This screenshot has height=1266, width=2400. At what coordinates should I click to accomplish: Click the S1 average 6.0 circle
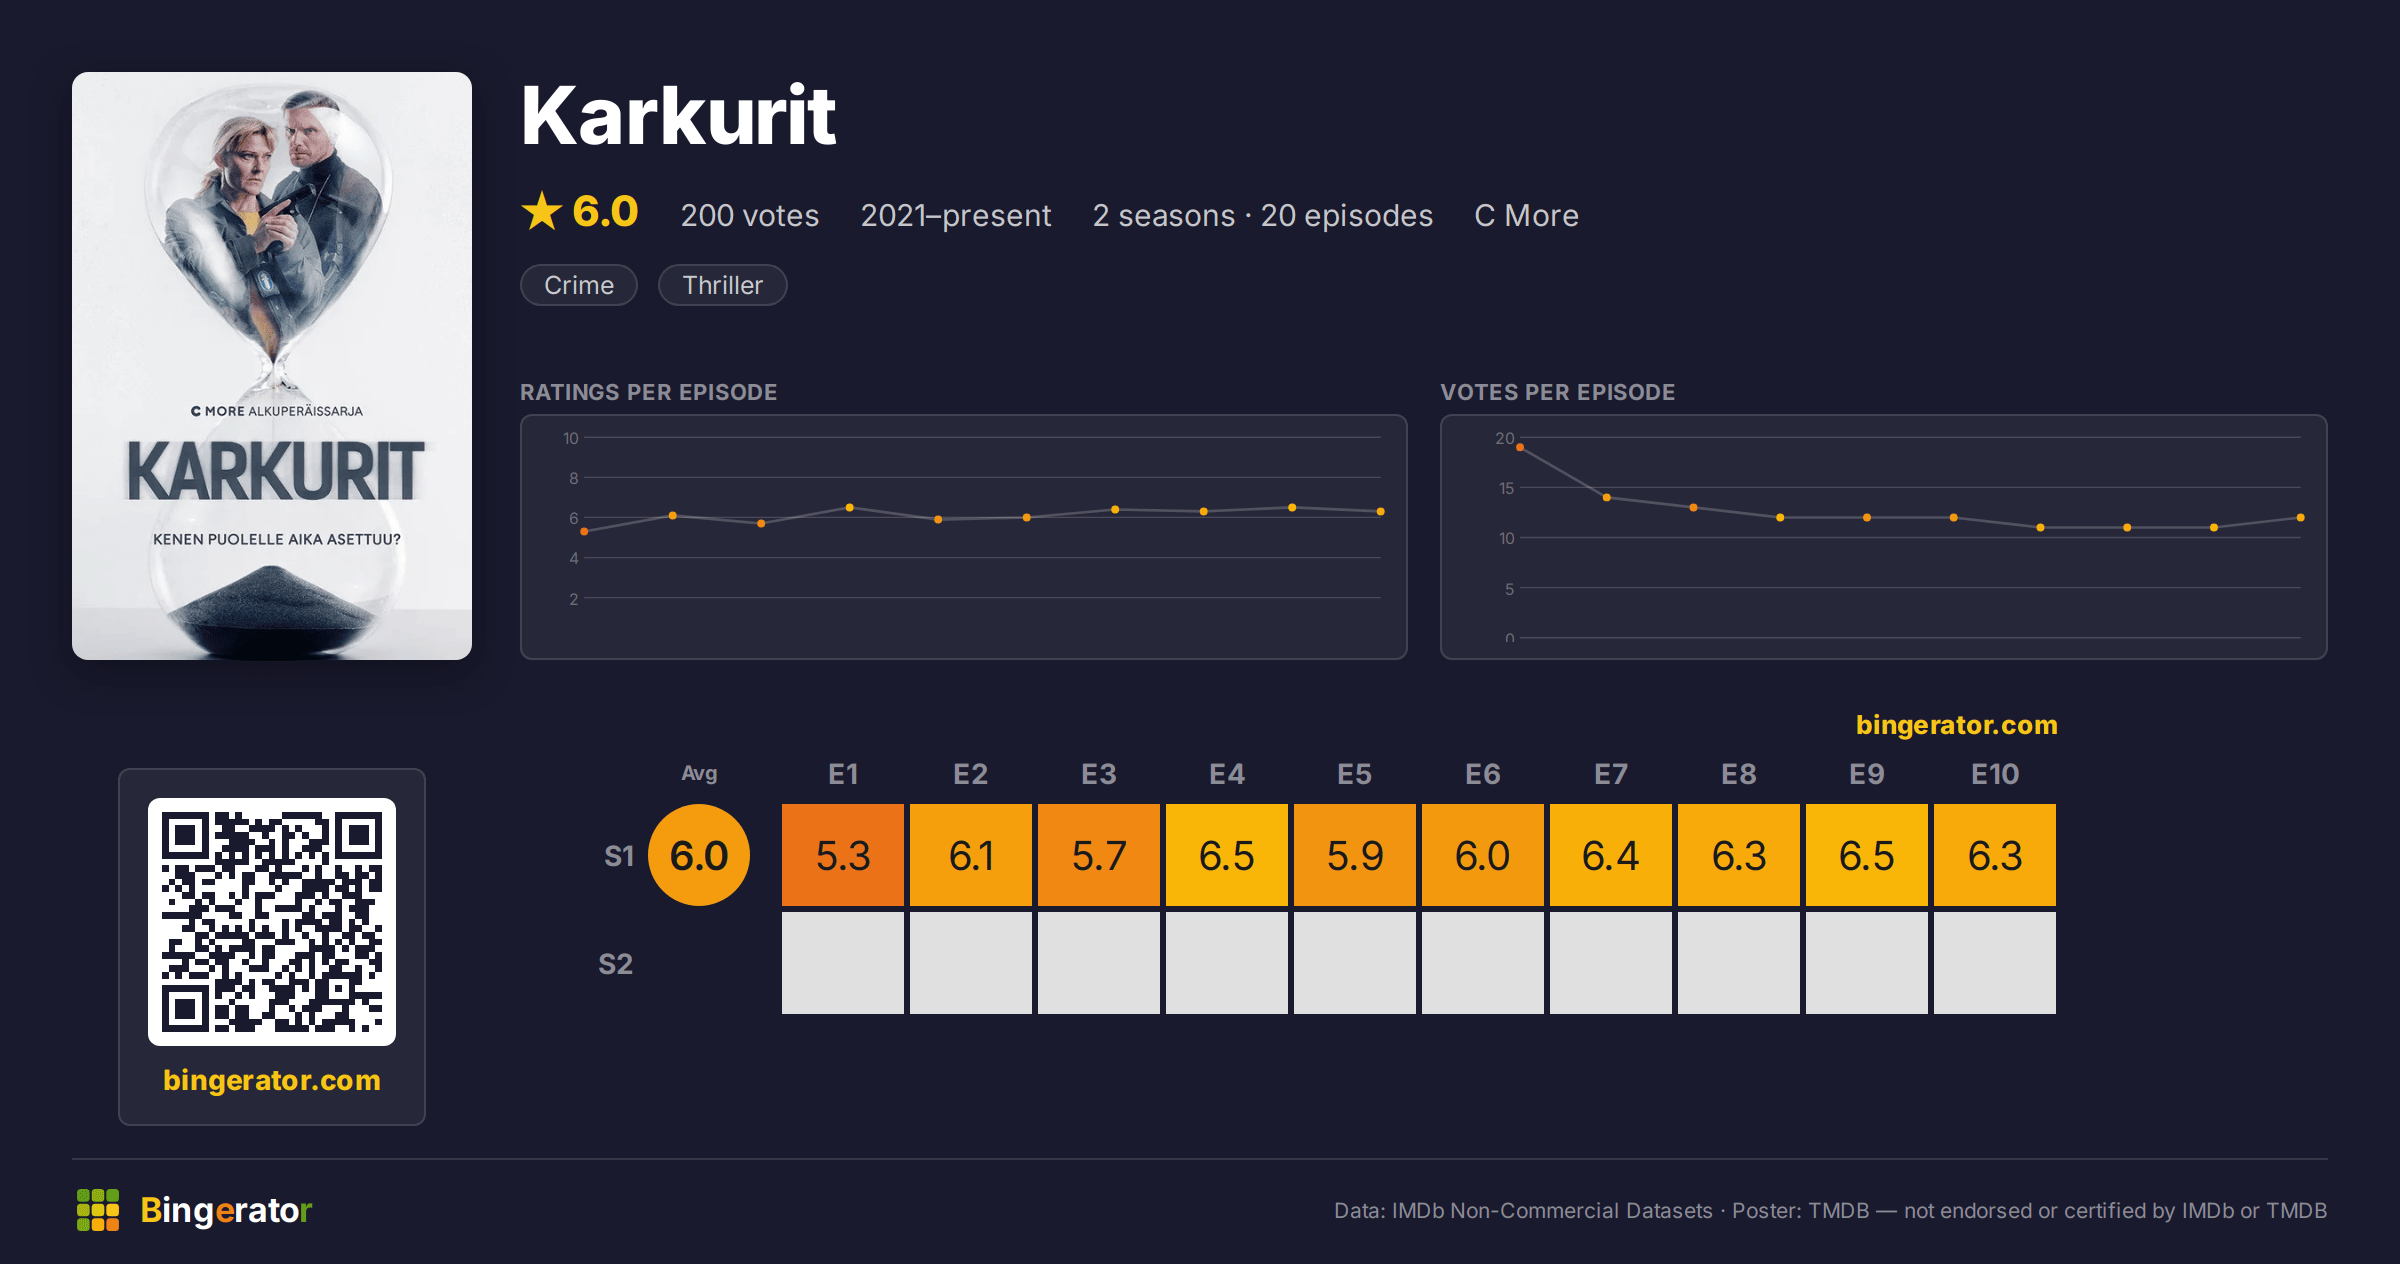click(x=699, y=855)
